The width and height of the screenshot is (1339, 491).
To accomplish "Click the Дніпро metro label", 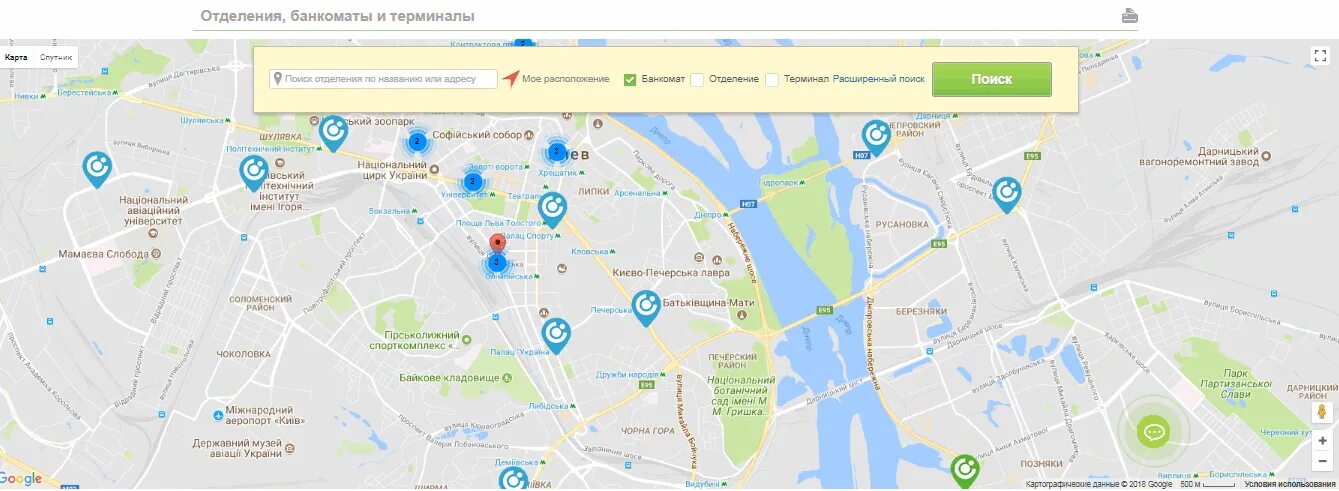I will (708, 215).
